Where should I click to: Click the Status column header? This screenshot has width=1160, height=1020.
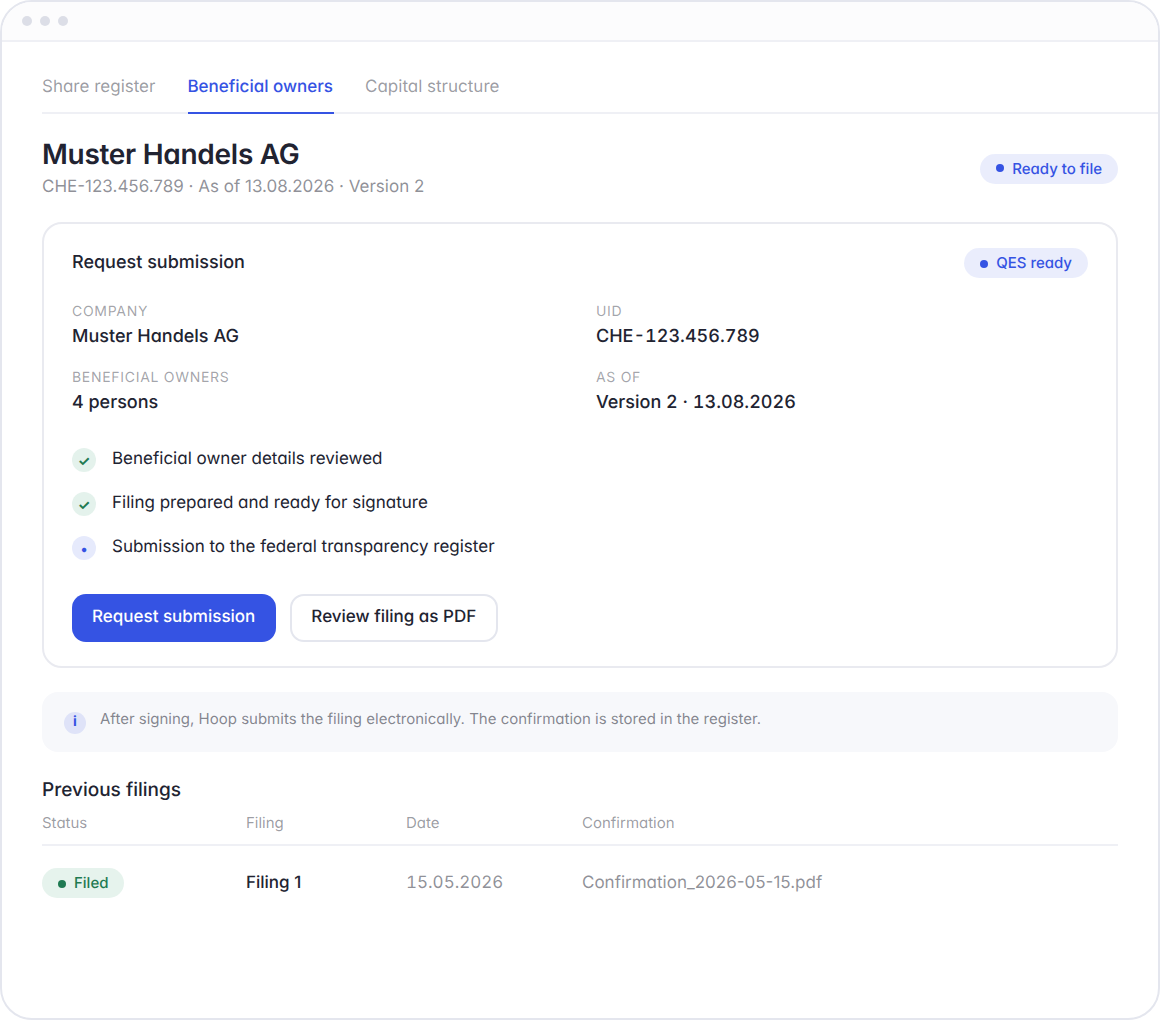64,823
